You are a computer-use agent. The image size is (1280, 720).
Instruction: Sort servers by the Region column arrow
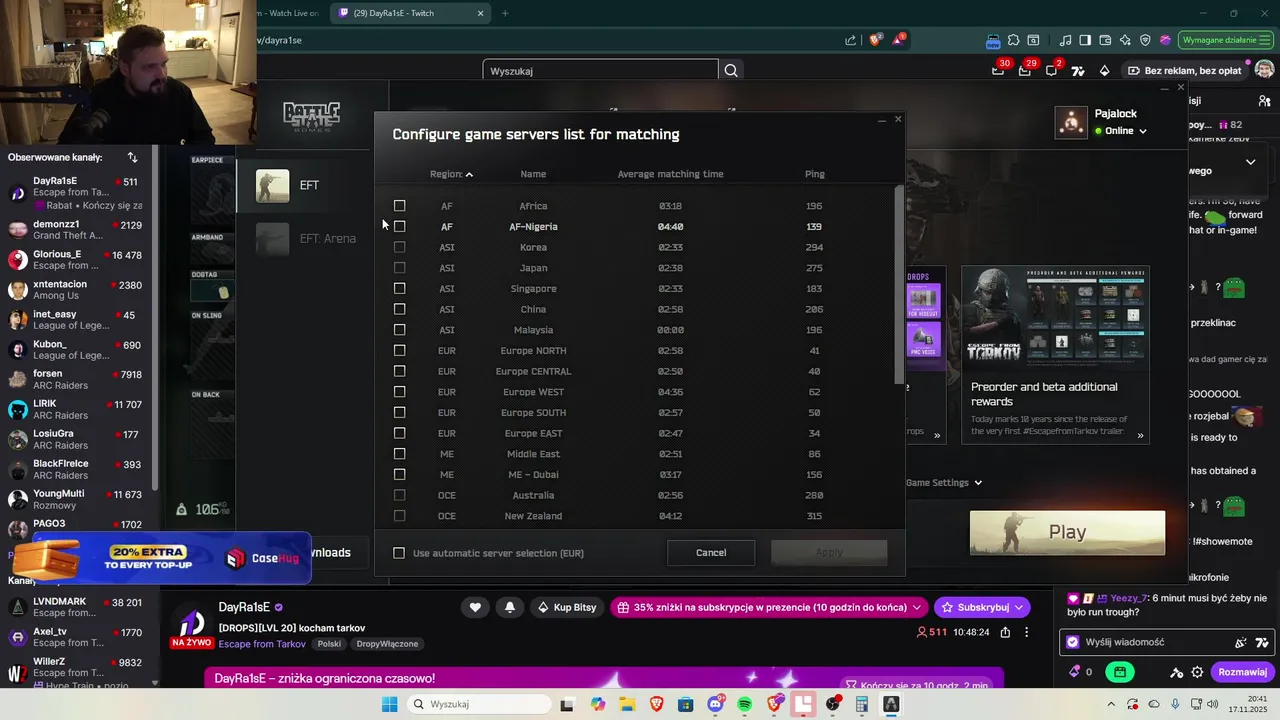point(469,174)
